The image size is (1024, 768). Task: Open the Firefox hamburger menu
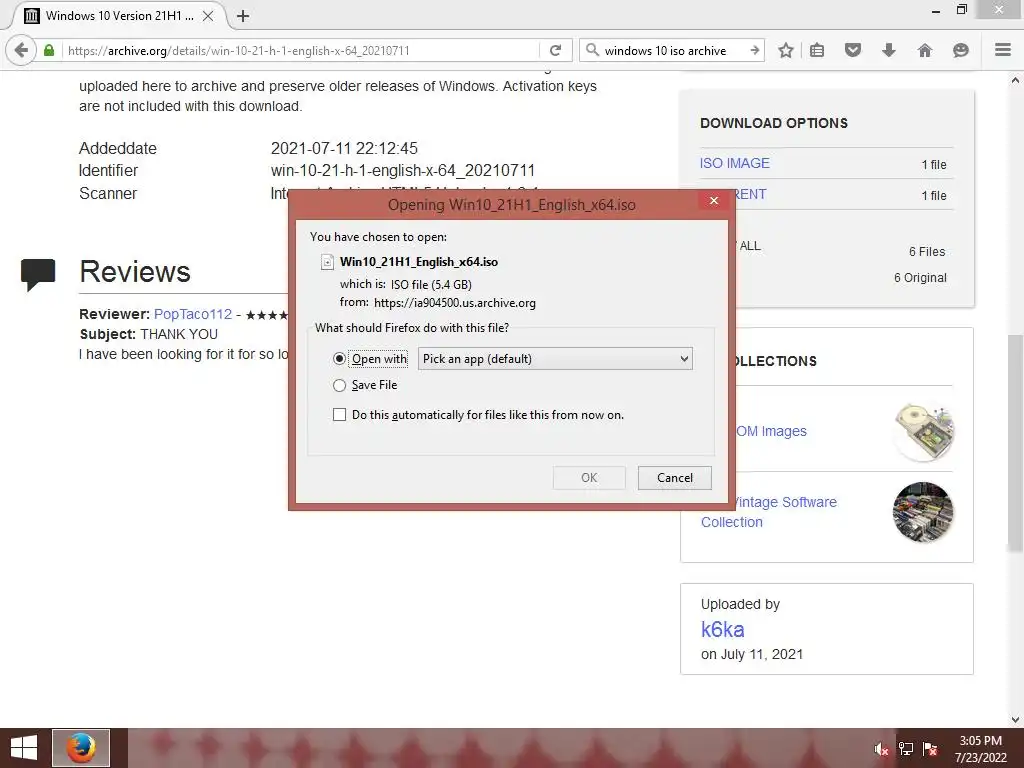click(1003, 50)
